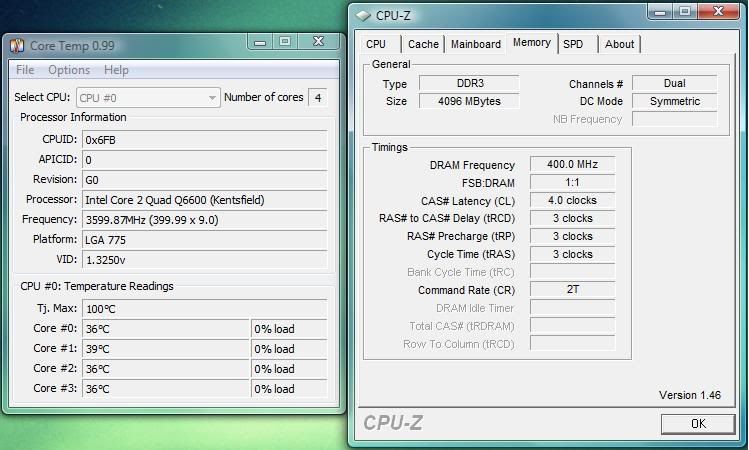Click the DRAM Frequency value 400.0 MHz
This screenshot has width=749, height=450.
pos(572,164)
